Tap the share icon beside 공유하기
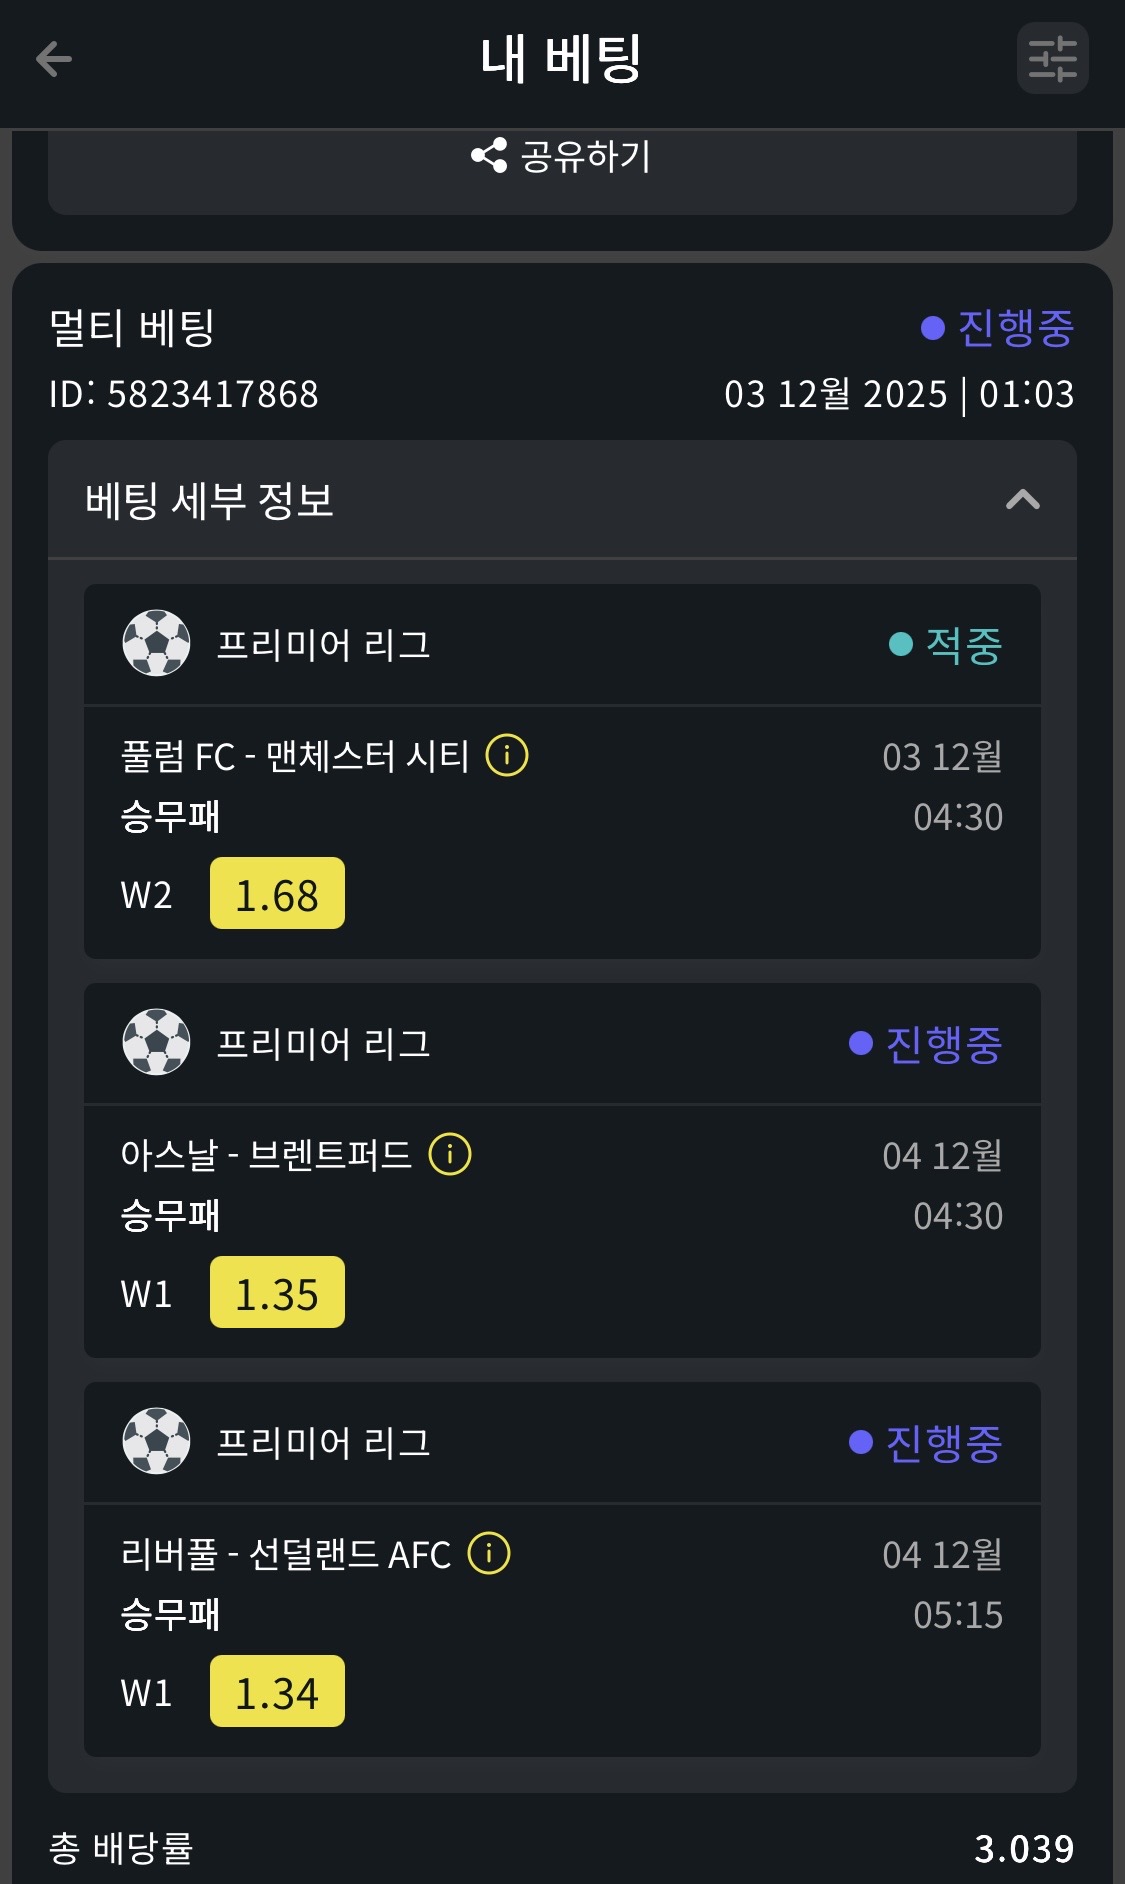1125x1884 pixels. tap(489, 156)
